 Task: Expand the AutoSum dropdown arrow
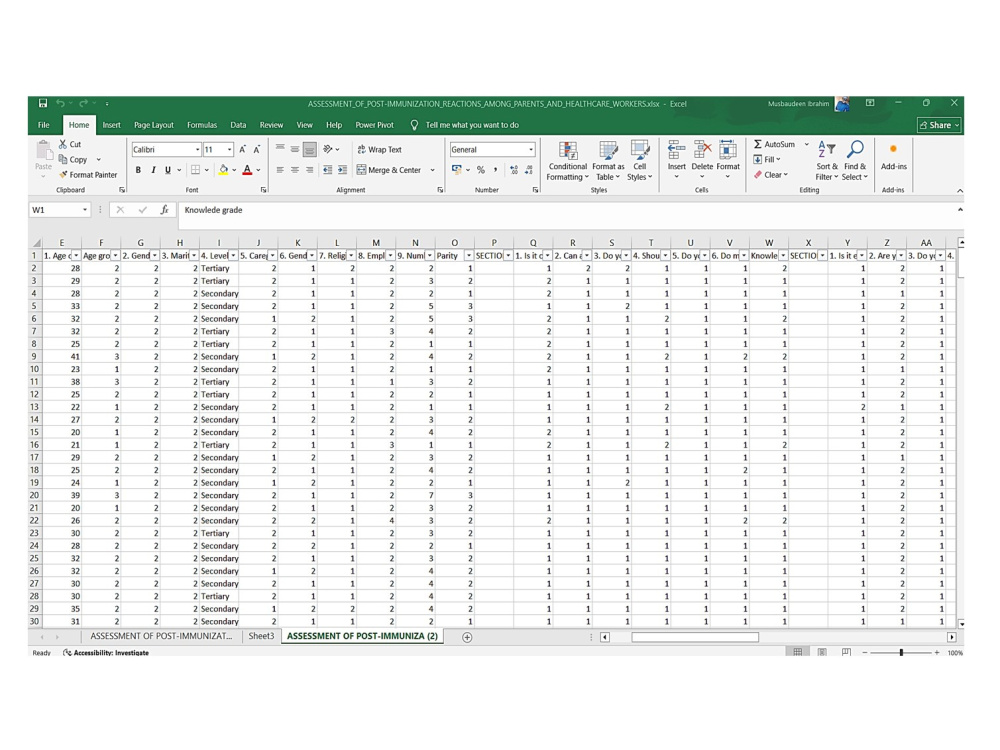[x=806, y=144]
